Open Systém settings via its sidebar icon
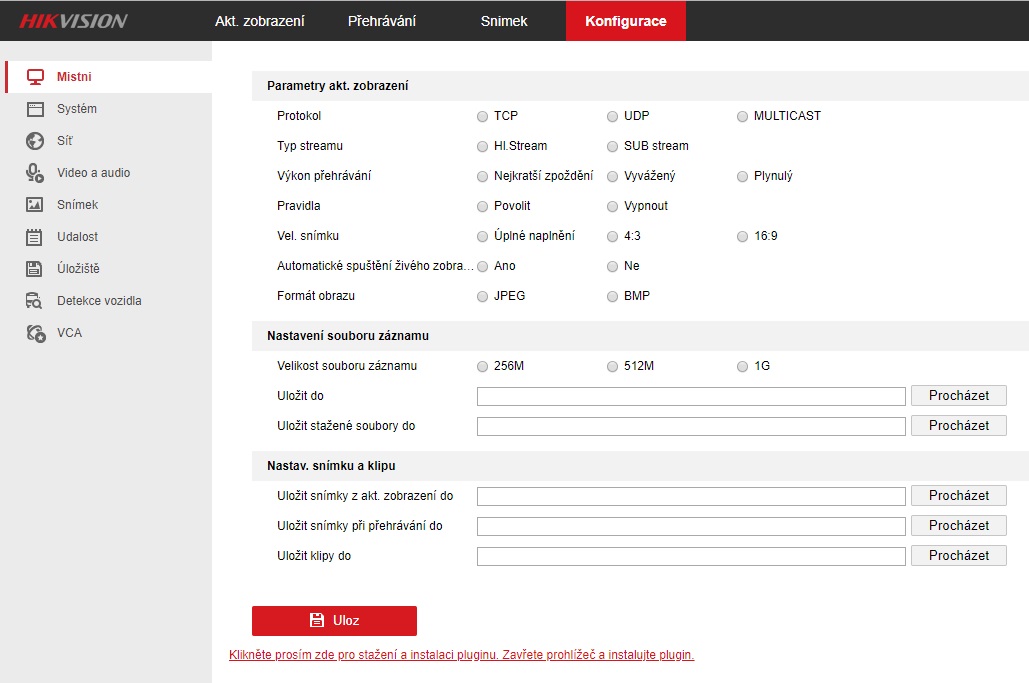Viewport: 1029px width, 683px height. point(35,109)
